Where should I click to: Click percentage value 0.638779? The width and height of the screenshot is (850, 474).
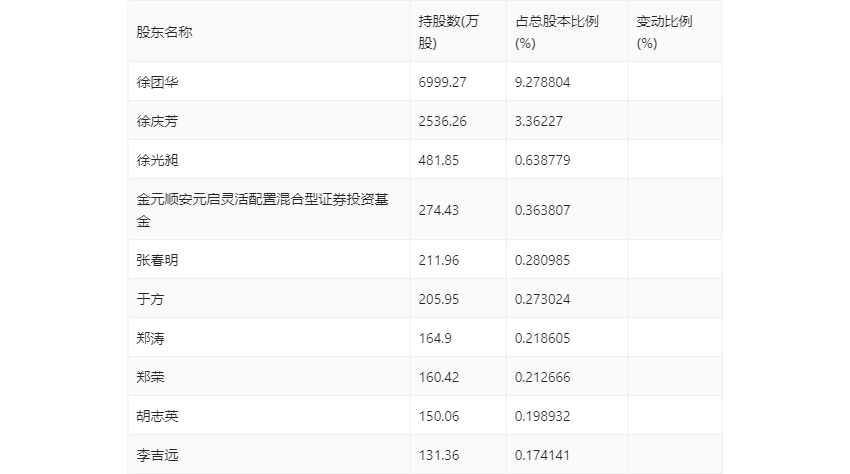pyautogui.click(x=543, y=160)
